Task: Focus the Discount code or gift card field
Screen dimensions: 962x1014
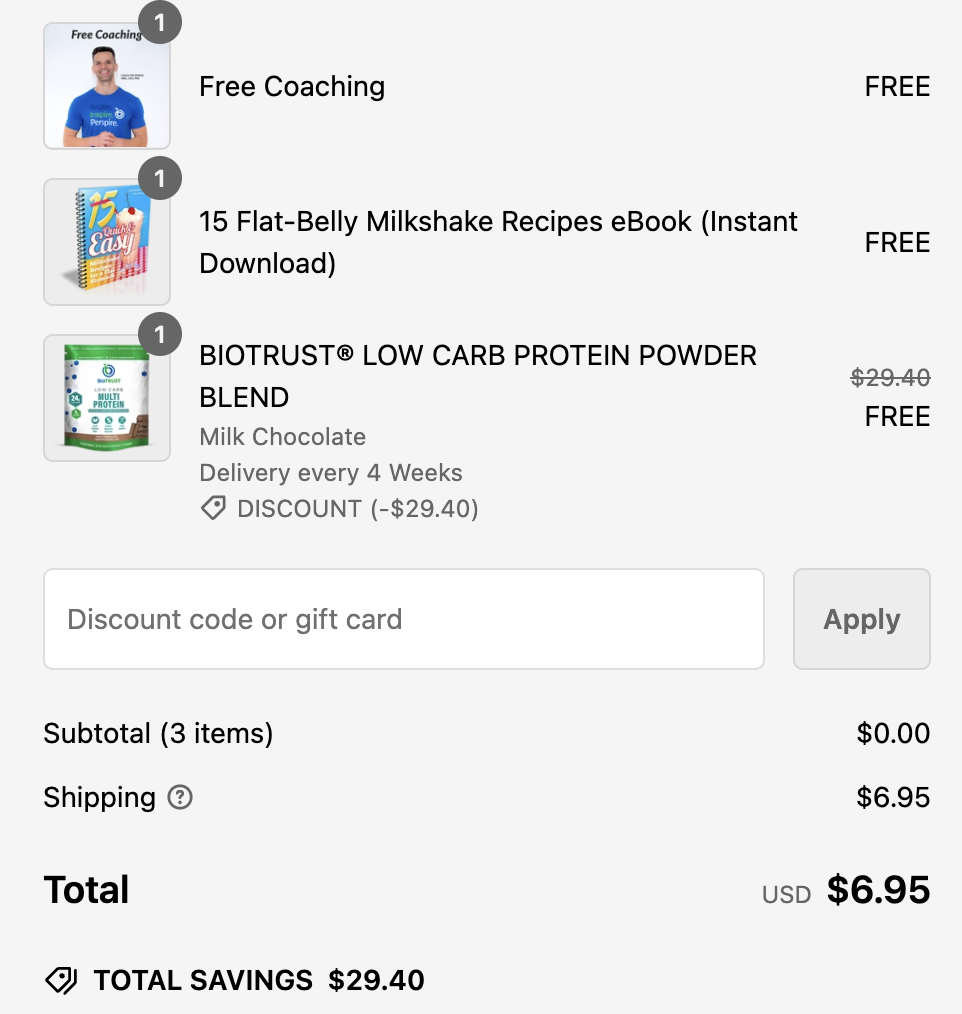Action: pos(403,619)
